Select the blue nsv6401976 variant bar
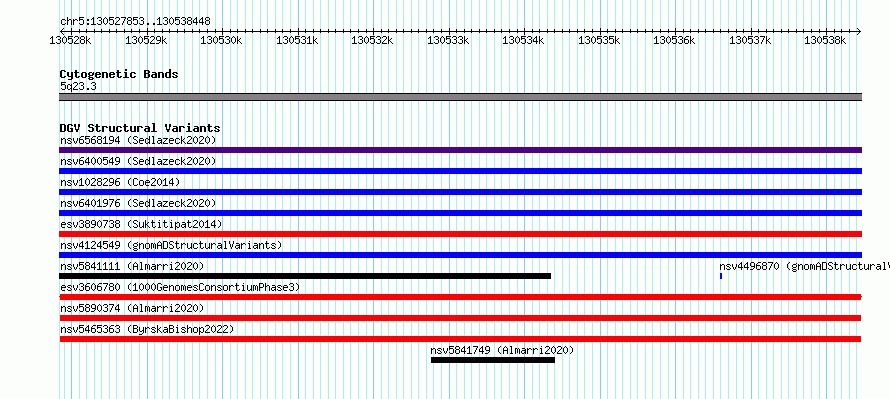The width and height of the screenshot is (890, 399). [460, 213]
